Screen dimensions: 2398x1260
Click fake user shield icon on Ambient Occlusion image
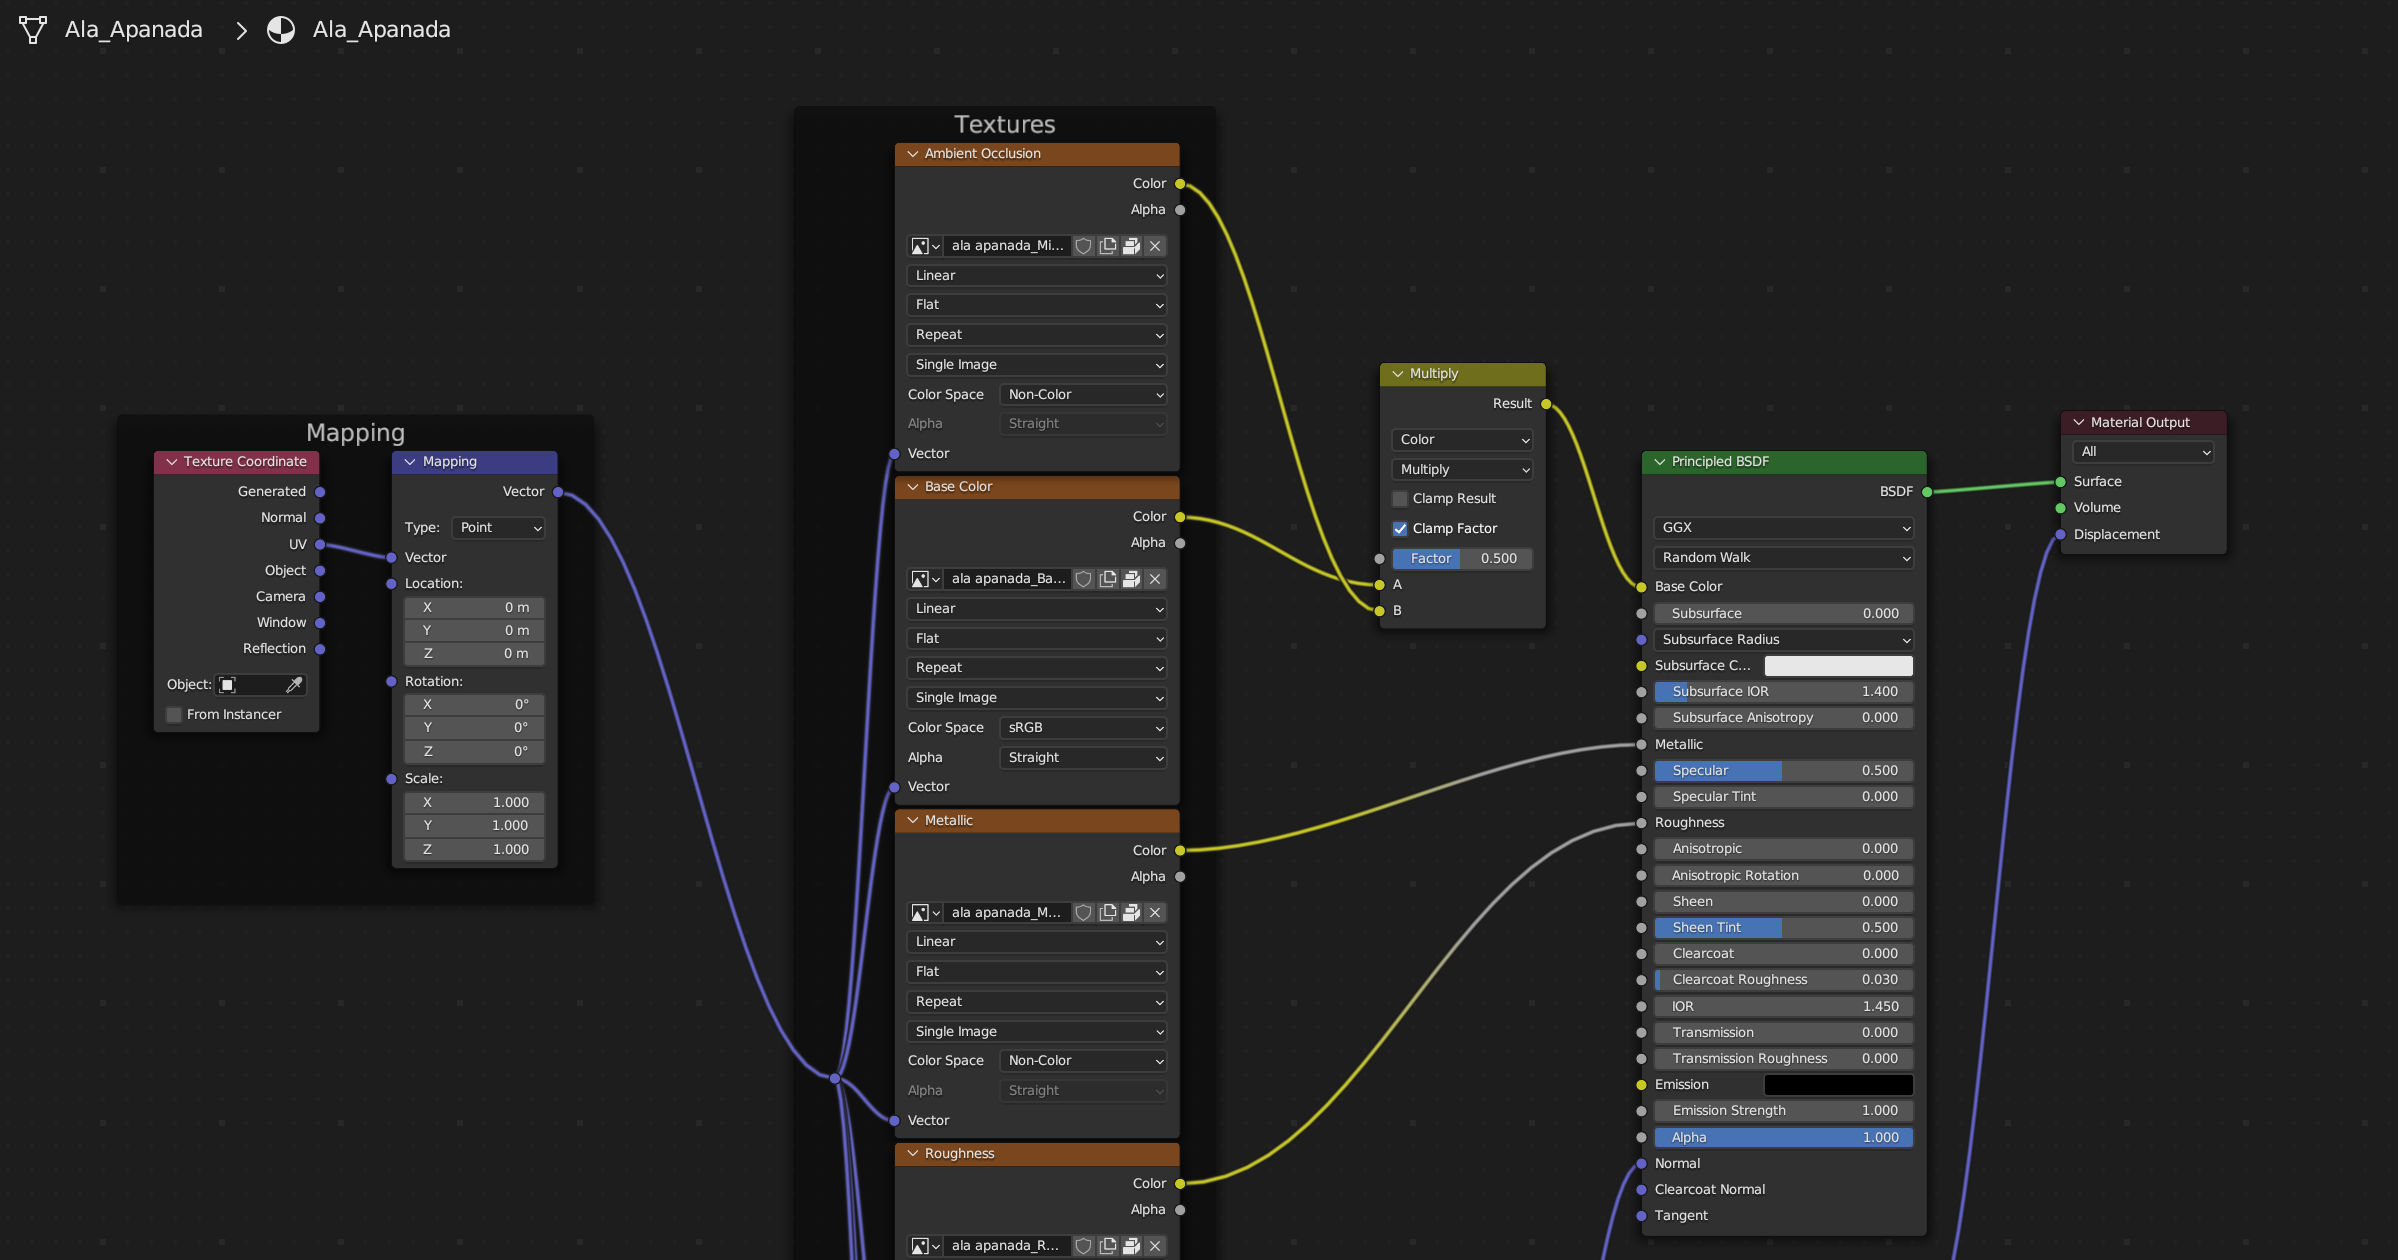(1083, 246)
